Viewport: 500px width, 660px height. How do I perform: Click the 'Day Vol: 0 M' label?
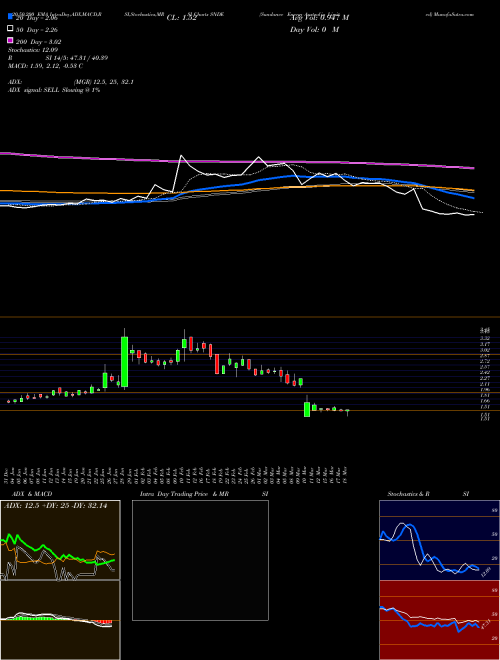pos(315,29)
